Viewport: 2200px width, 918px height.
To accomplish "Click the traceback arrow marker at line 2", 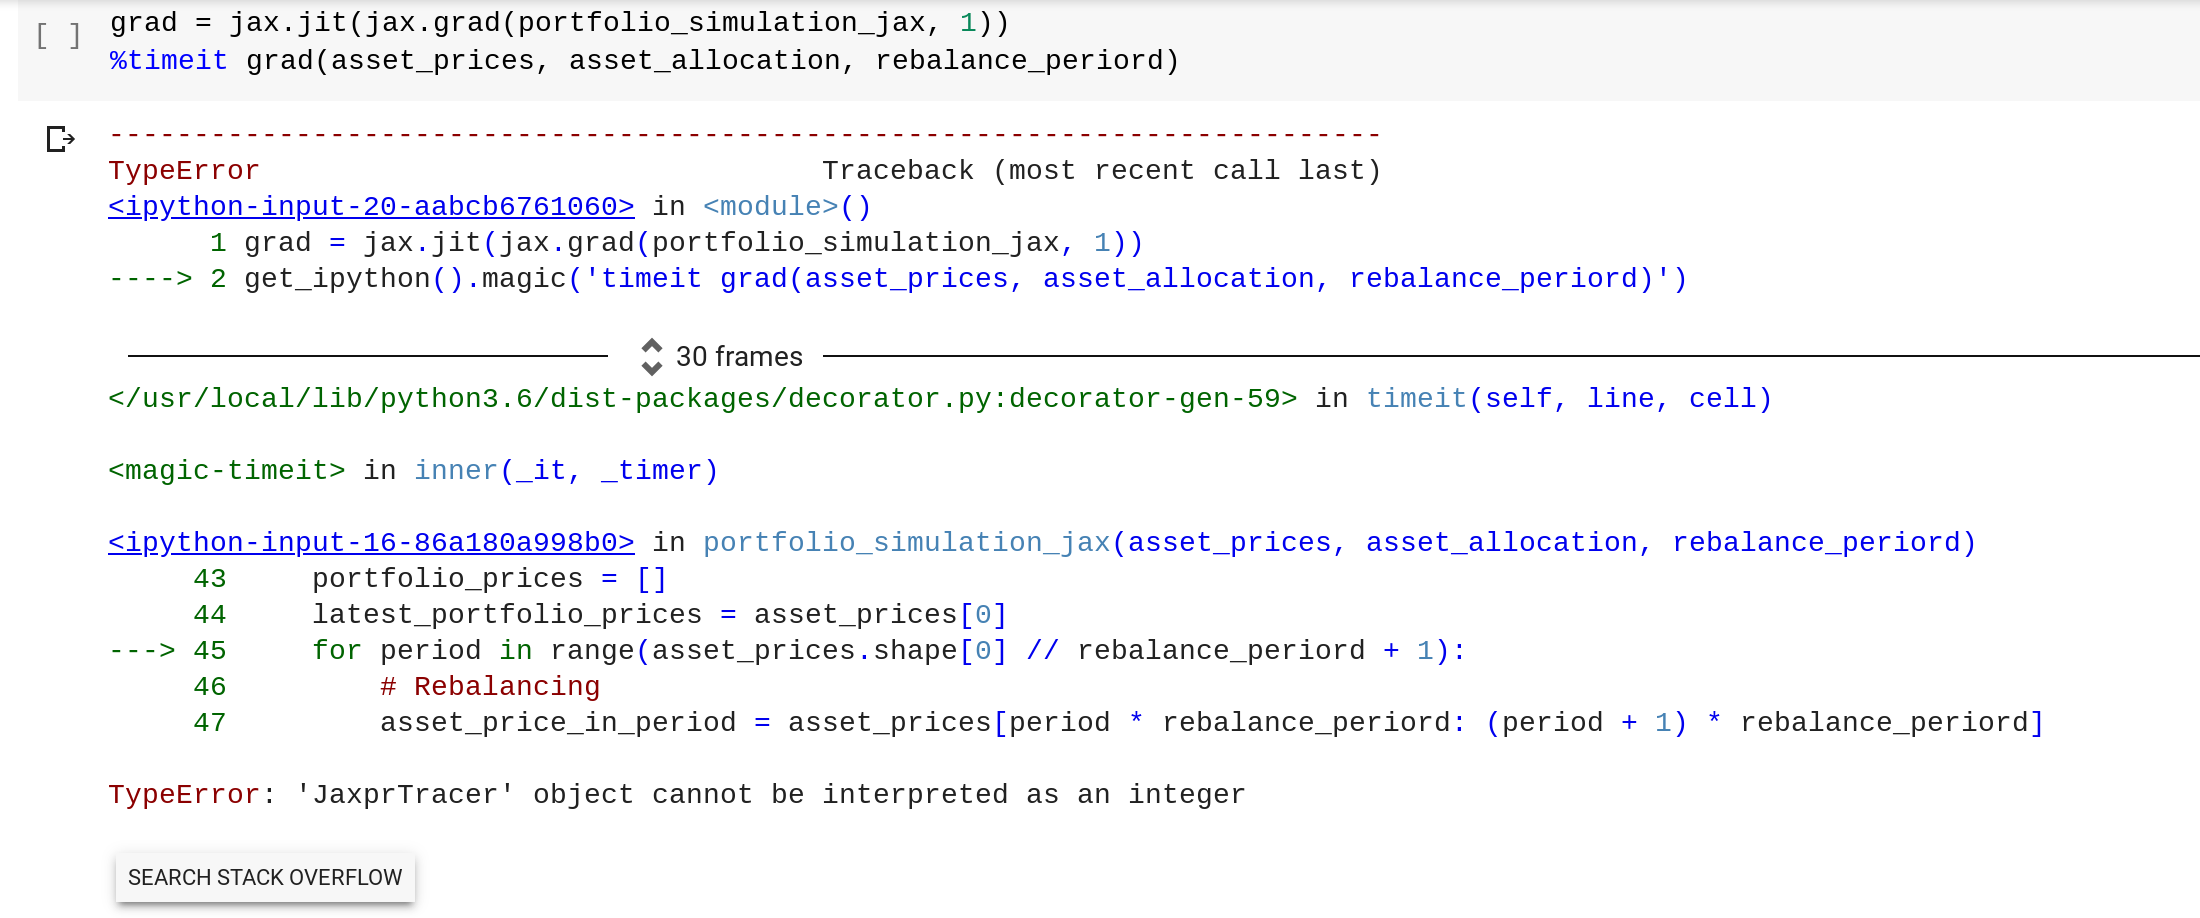I will click(x=150, y=278).
